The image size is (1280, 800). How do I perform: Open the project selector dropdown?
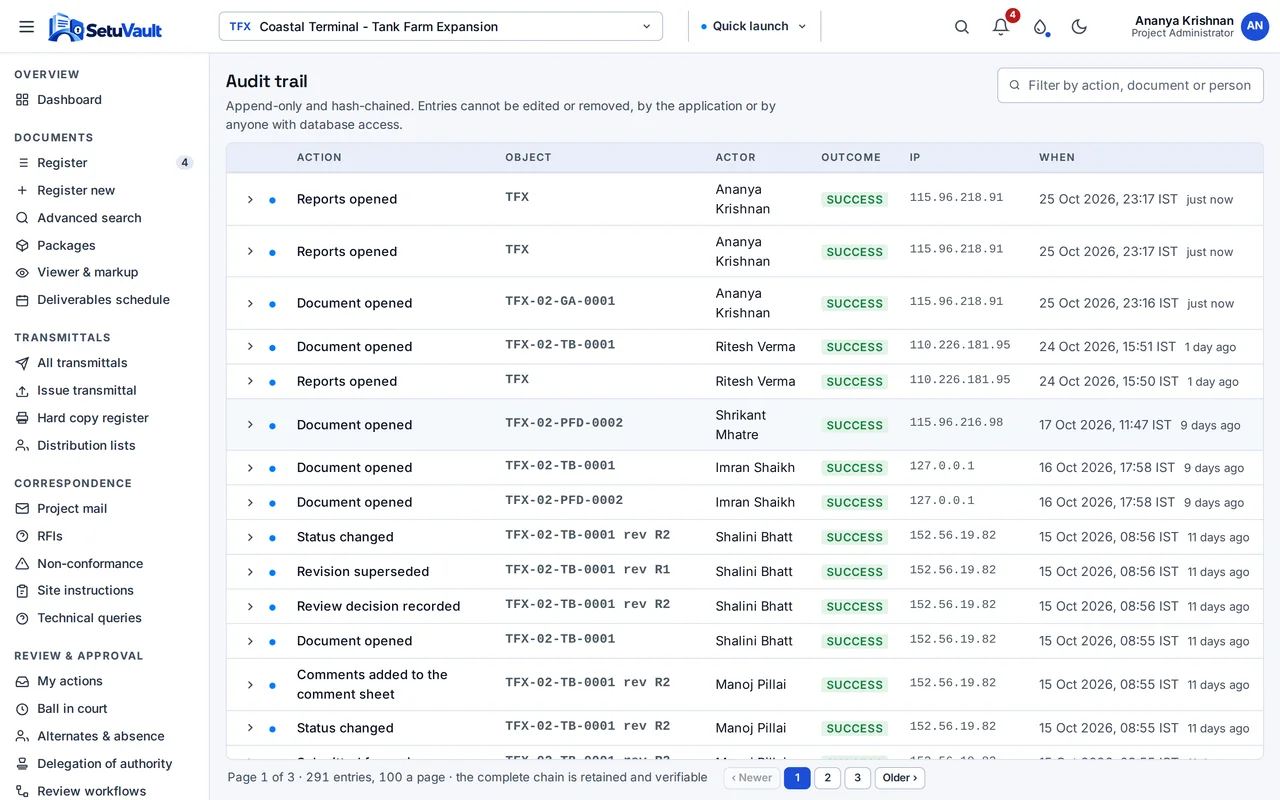point(441,27)
